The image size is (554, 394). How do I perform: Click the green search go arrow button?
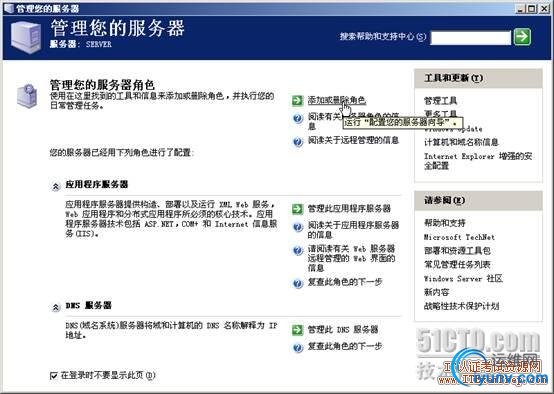coord(522,36)
